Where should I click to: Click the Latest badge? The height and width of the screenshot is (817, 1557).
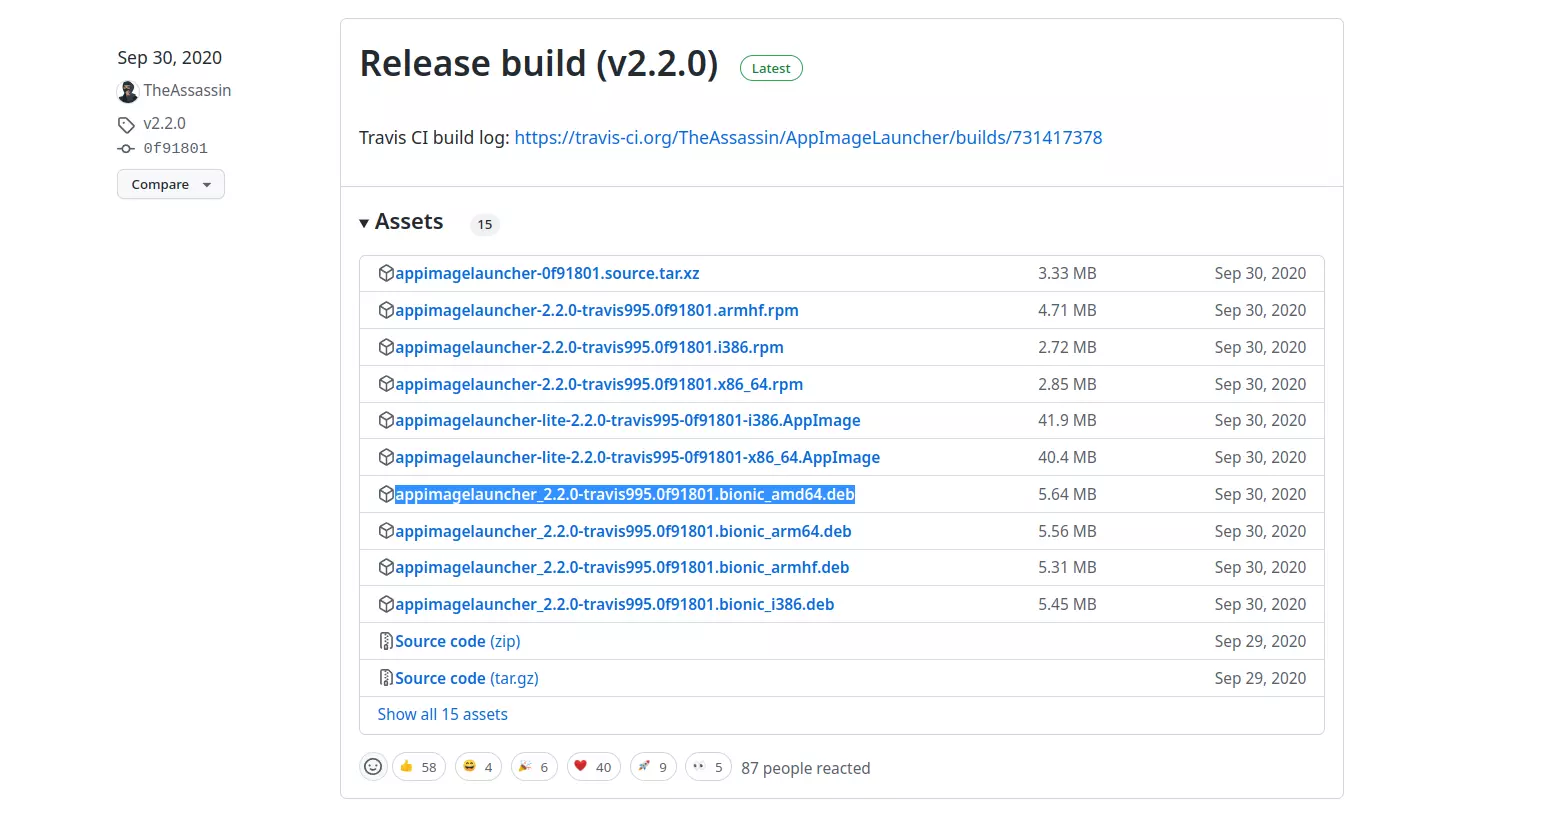click(771, 68)
